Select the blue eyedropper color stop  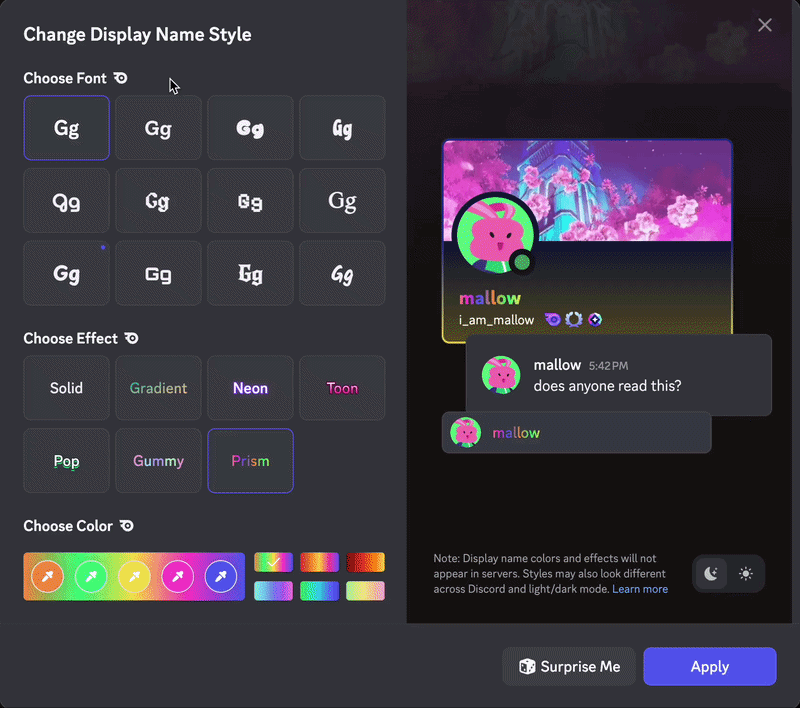click(x=221, y=576)
